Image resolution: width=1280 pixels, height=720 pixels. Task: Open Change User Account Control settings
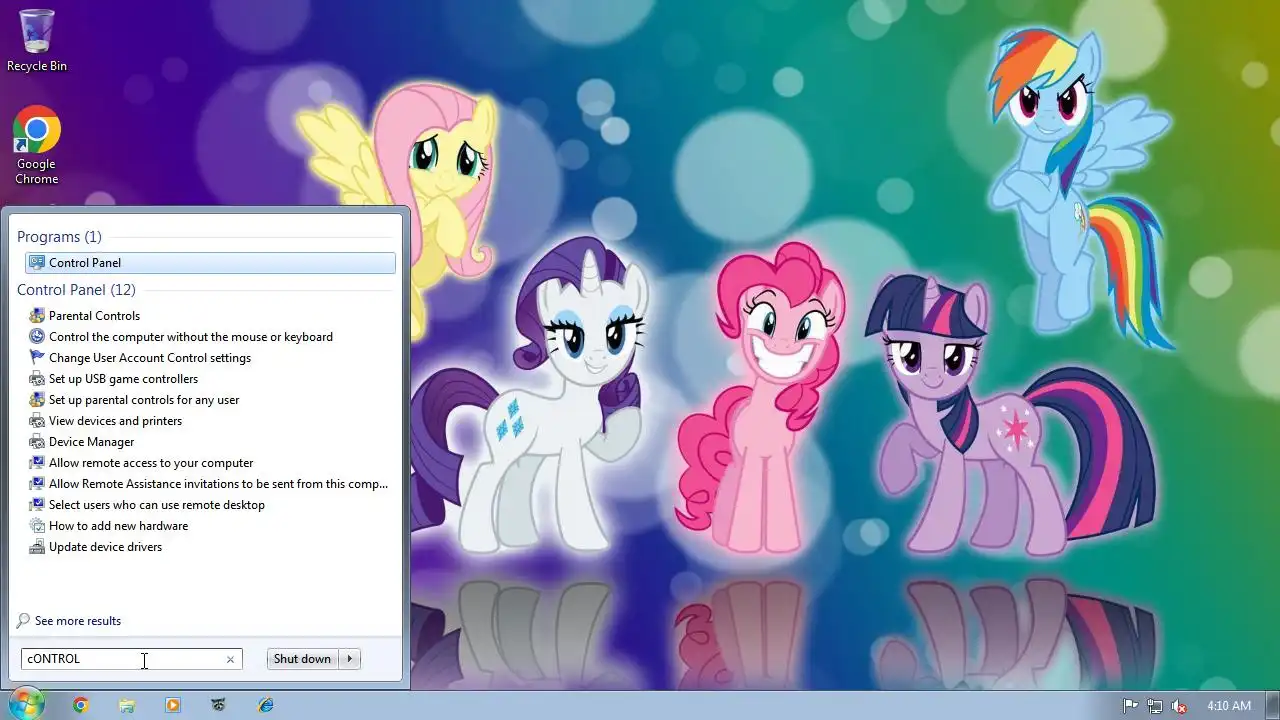[x=150, y=358]
